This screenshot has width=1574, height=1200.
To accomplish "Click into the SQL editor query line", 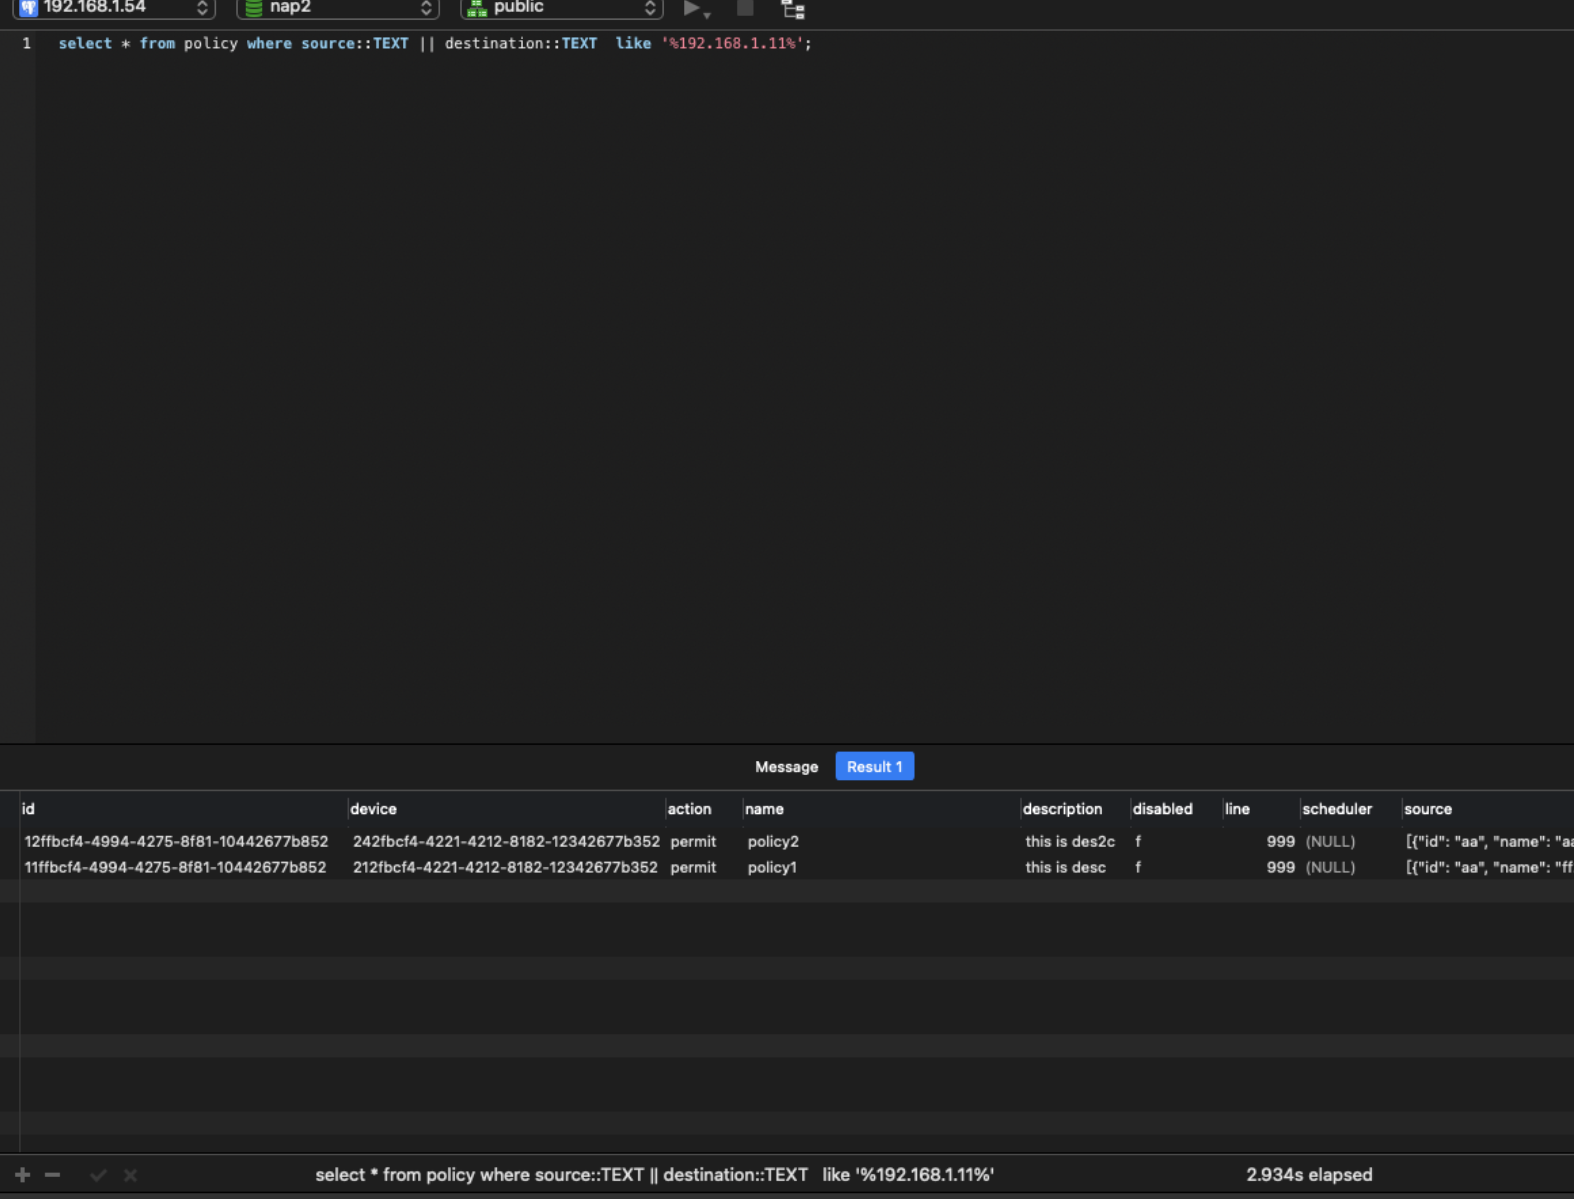I will point(435,44).
